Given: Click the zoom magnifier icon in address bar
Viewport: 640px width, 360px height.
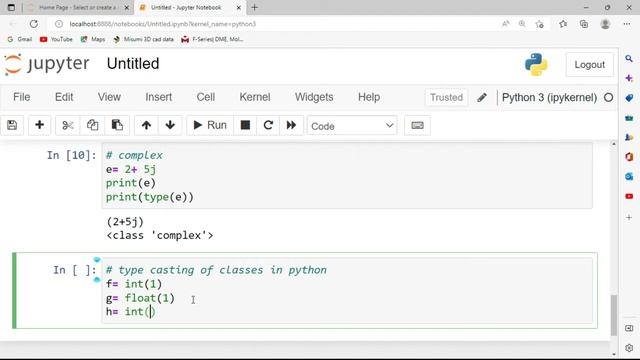Looking at the screenshot, I should [522, 24].
